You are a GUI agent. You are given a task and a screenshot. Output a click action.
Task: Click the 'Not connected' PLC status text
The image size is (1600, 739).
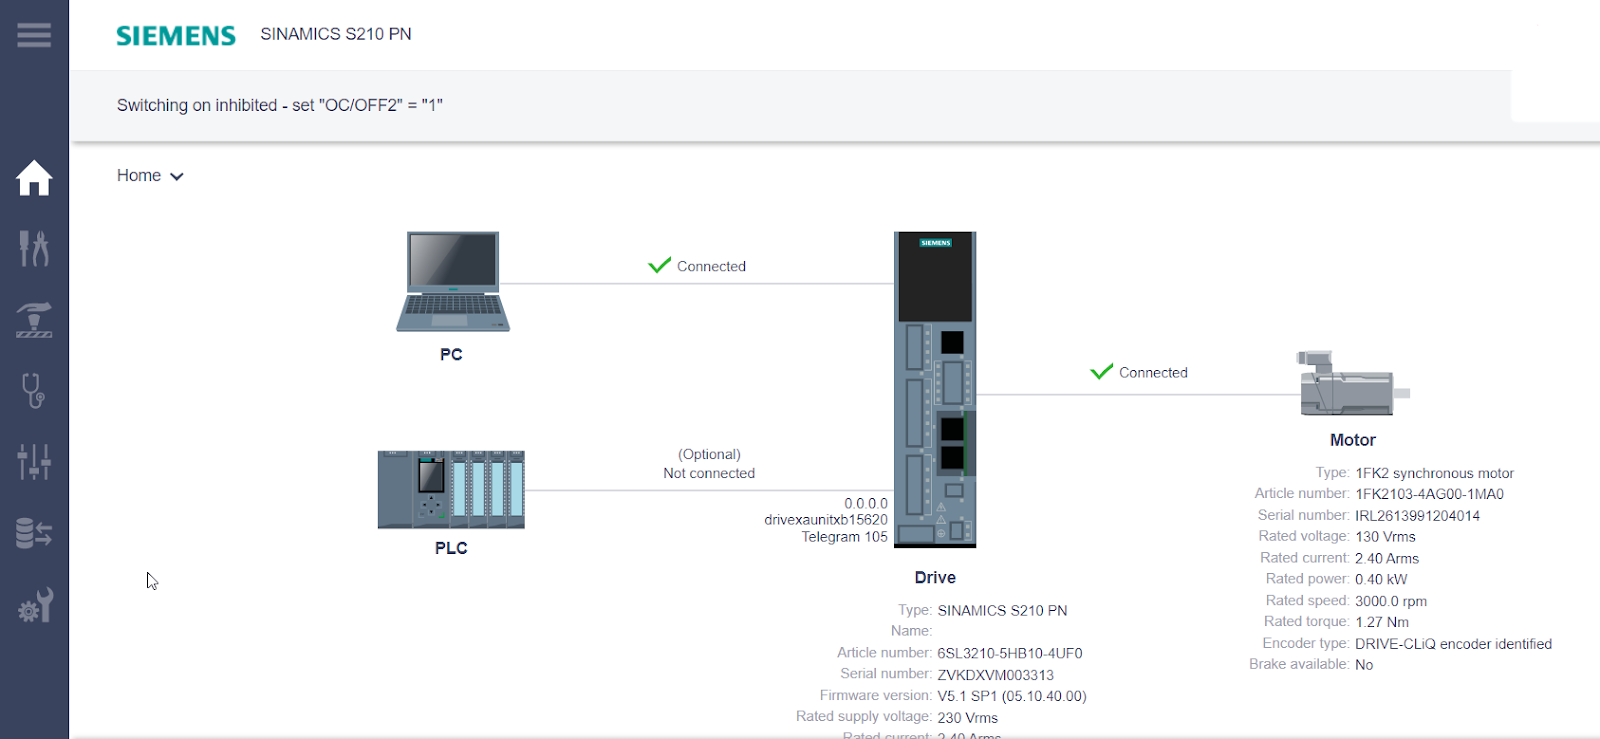709,473
